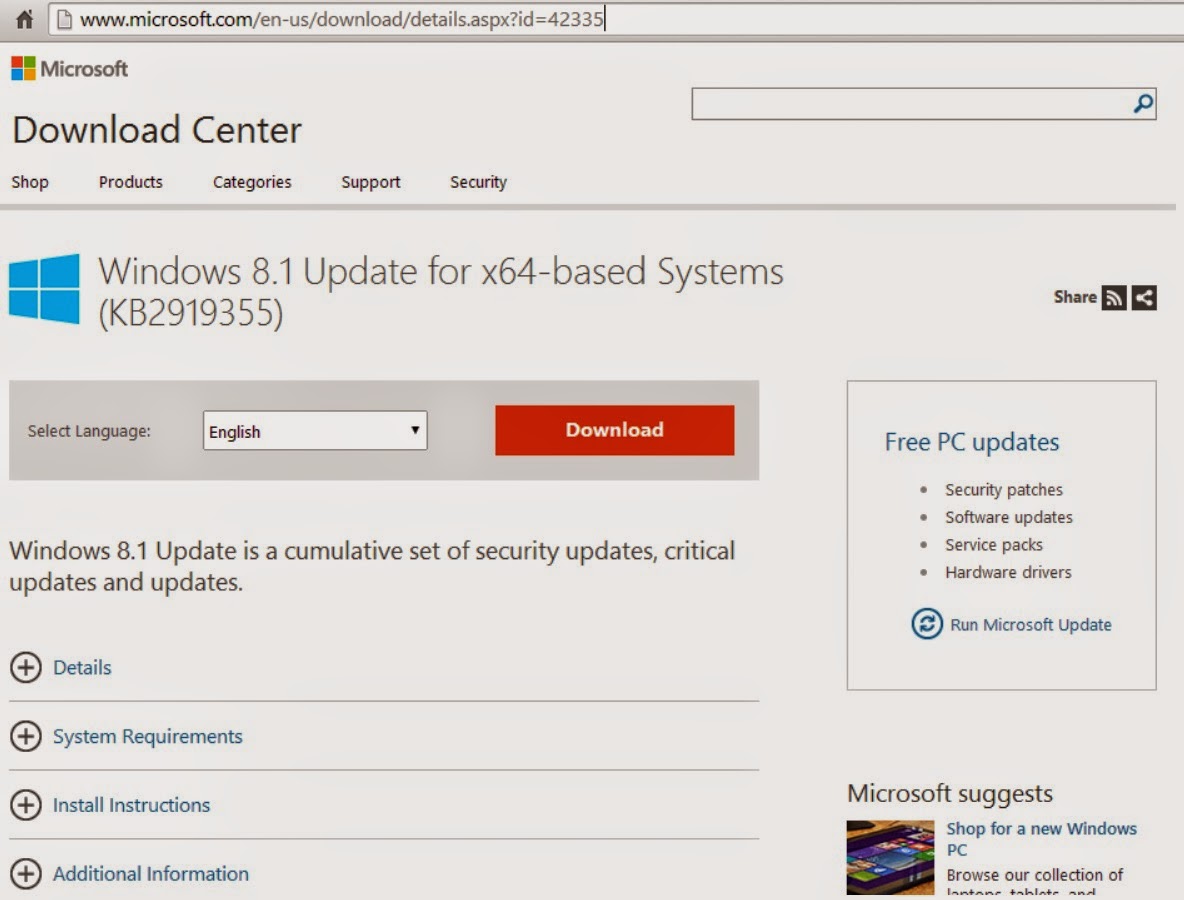Click the Download Center heading
The image size is (1184, 900).
(x=157, y=130)
